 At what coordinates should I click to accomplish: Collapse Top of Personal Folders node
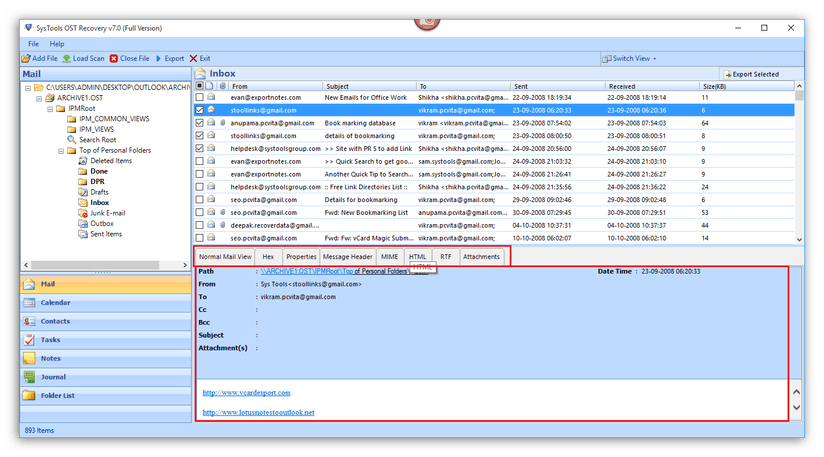click(61, 151)
